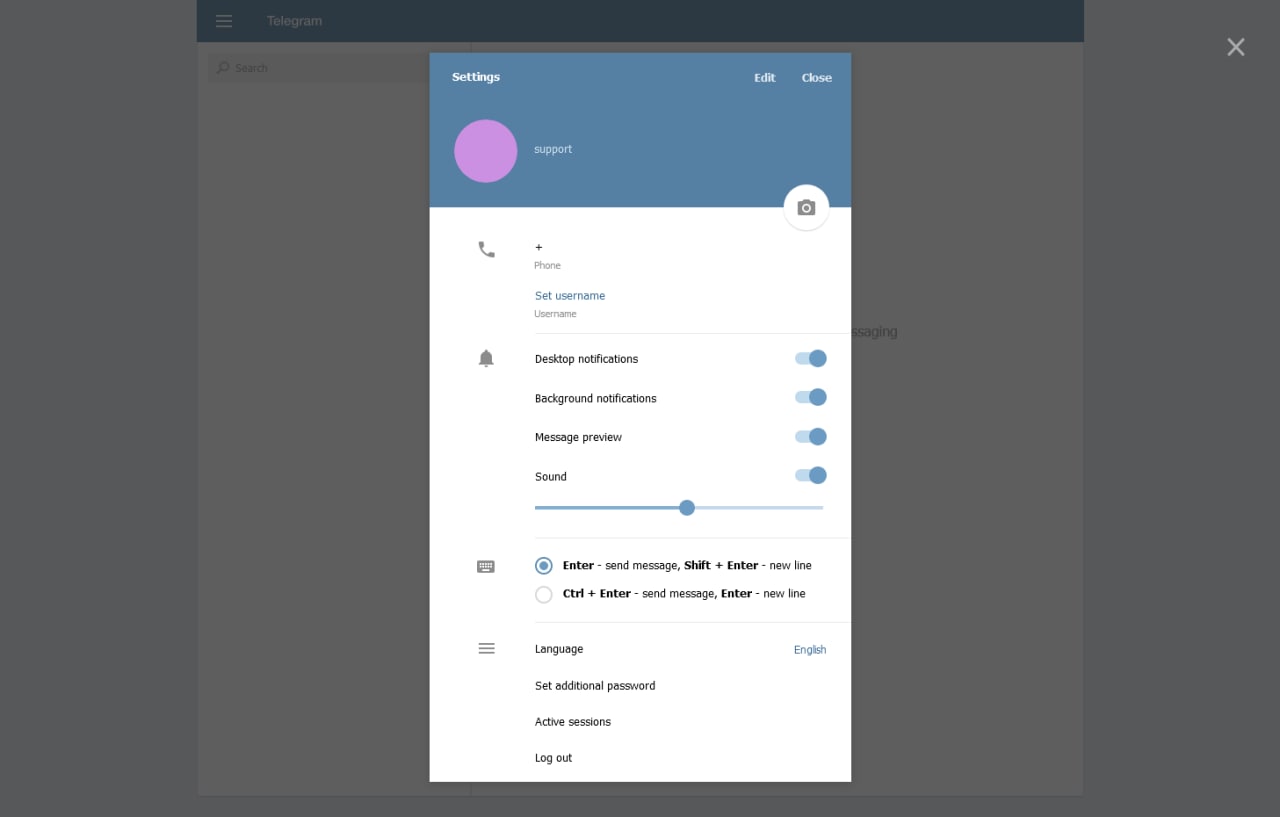Select Enter to send message option
Viewport: 1280px width, 817px height.
tap(544, 566)
